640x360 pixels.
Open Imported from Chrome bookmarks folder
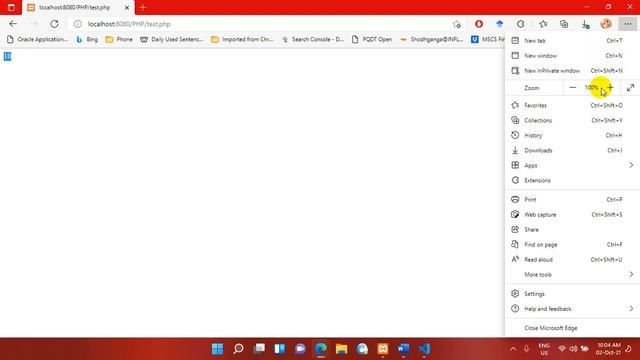tap(242, 39)
